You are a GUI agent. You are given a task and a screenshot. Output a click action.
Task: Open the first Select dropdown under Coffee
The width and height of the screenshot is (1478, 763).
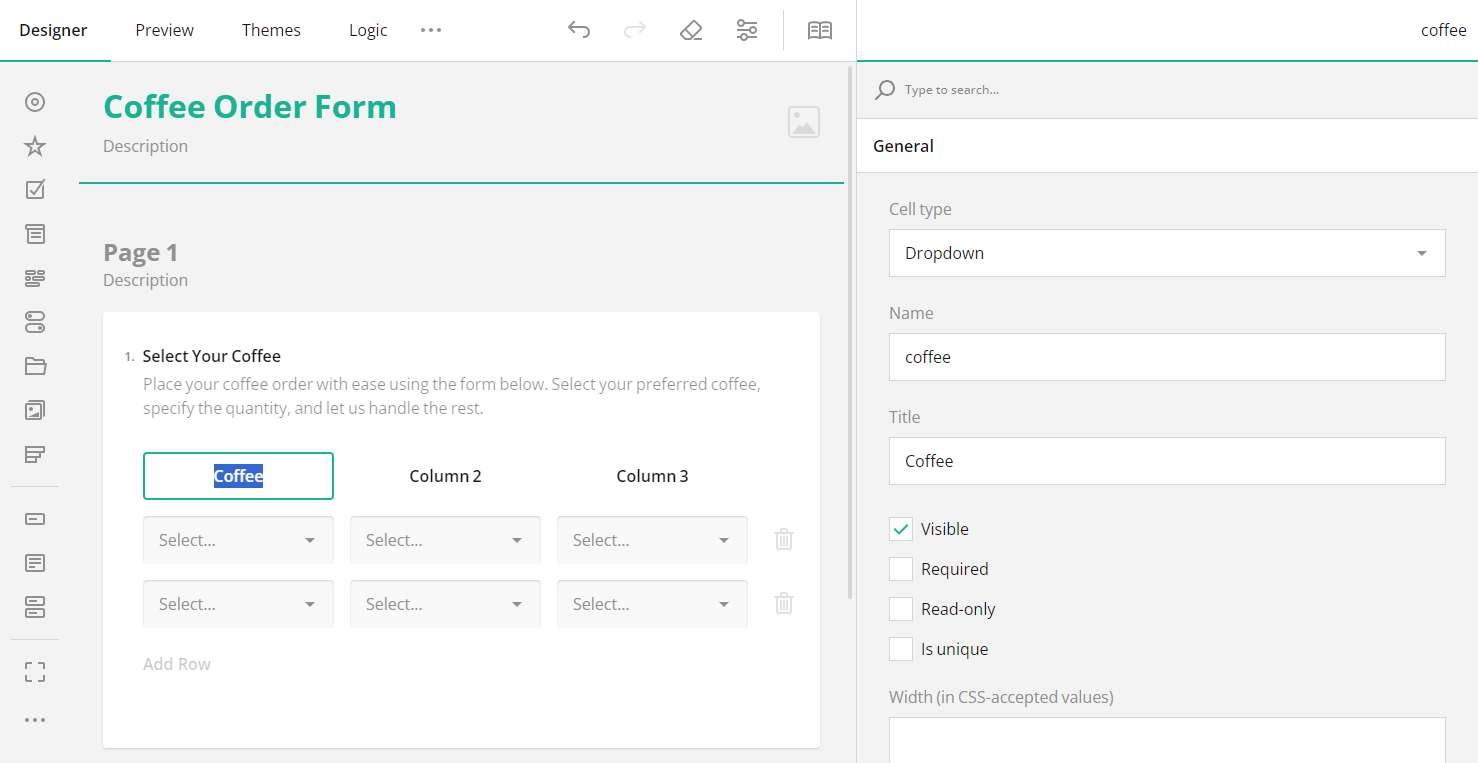[x=238, y=539]
